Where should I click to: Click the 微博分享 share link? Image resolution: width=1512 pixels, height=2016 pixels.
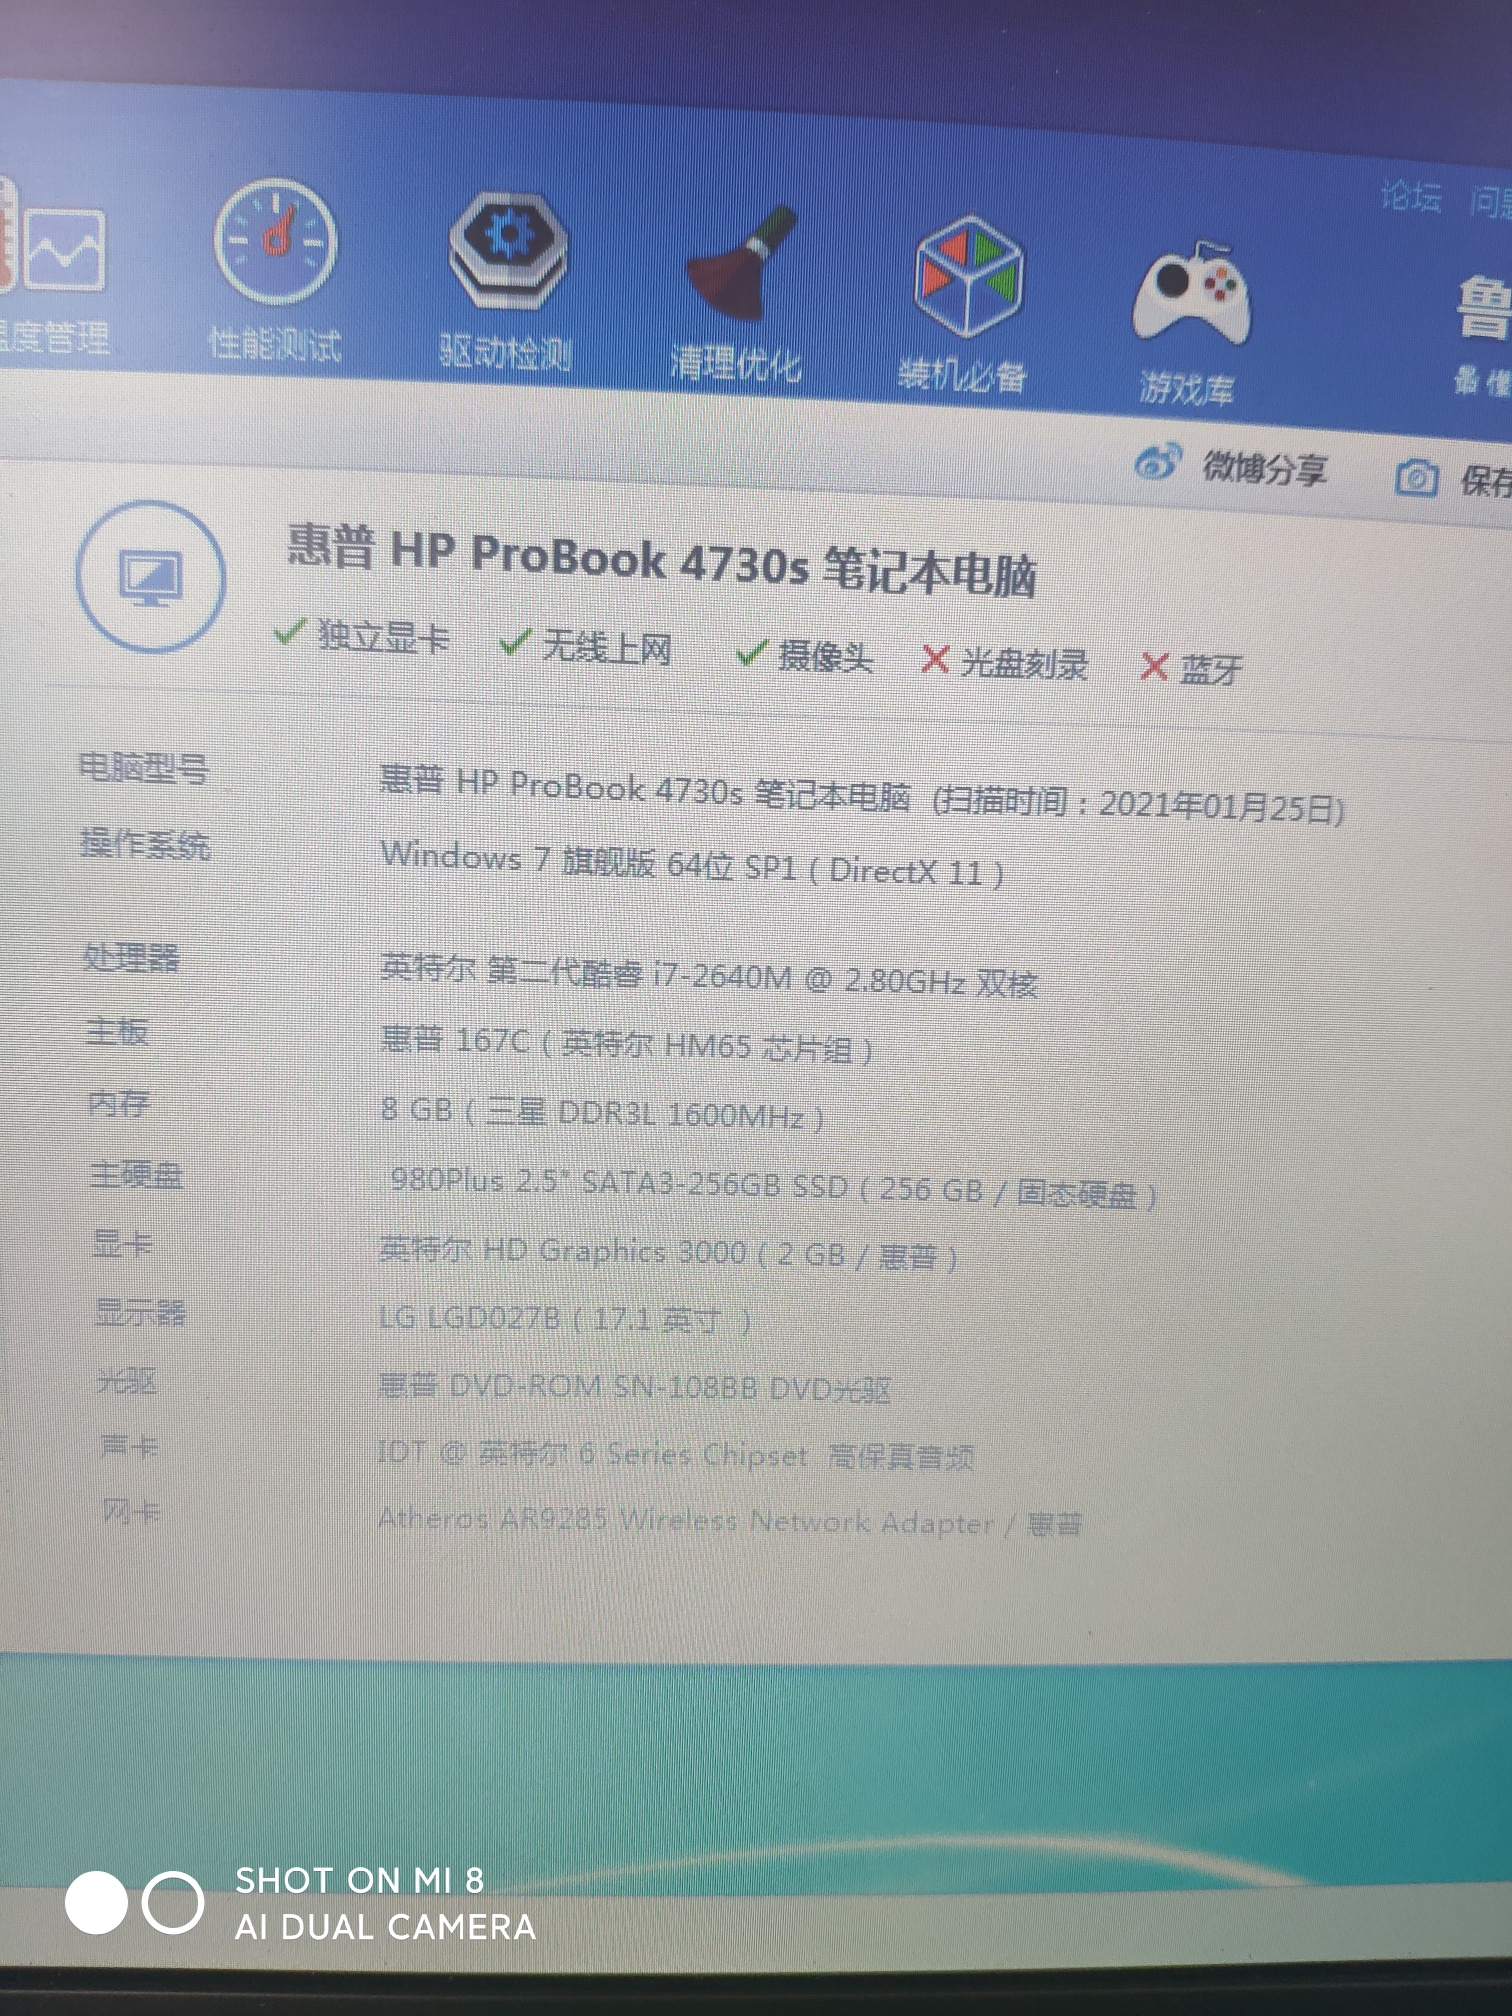(1264, 467)
